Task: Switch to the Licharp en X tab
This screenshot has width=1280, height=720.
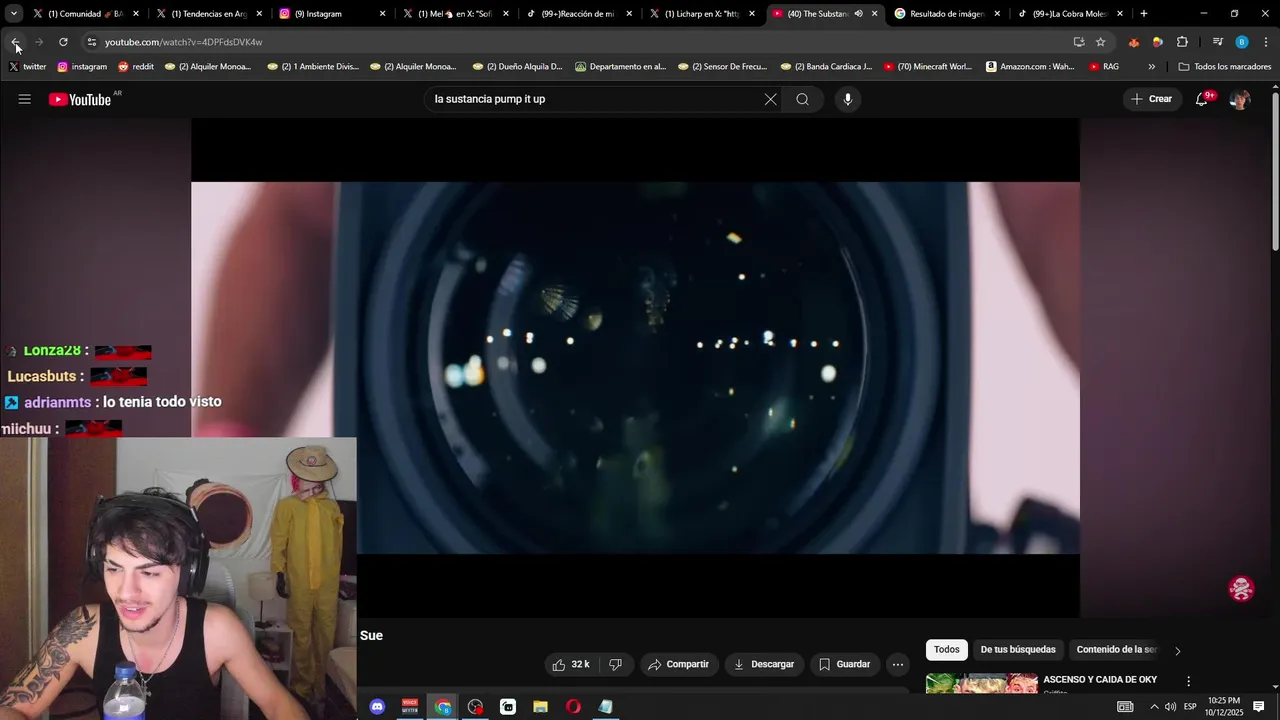Action: pos(702,14)
